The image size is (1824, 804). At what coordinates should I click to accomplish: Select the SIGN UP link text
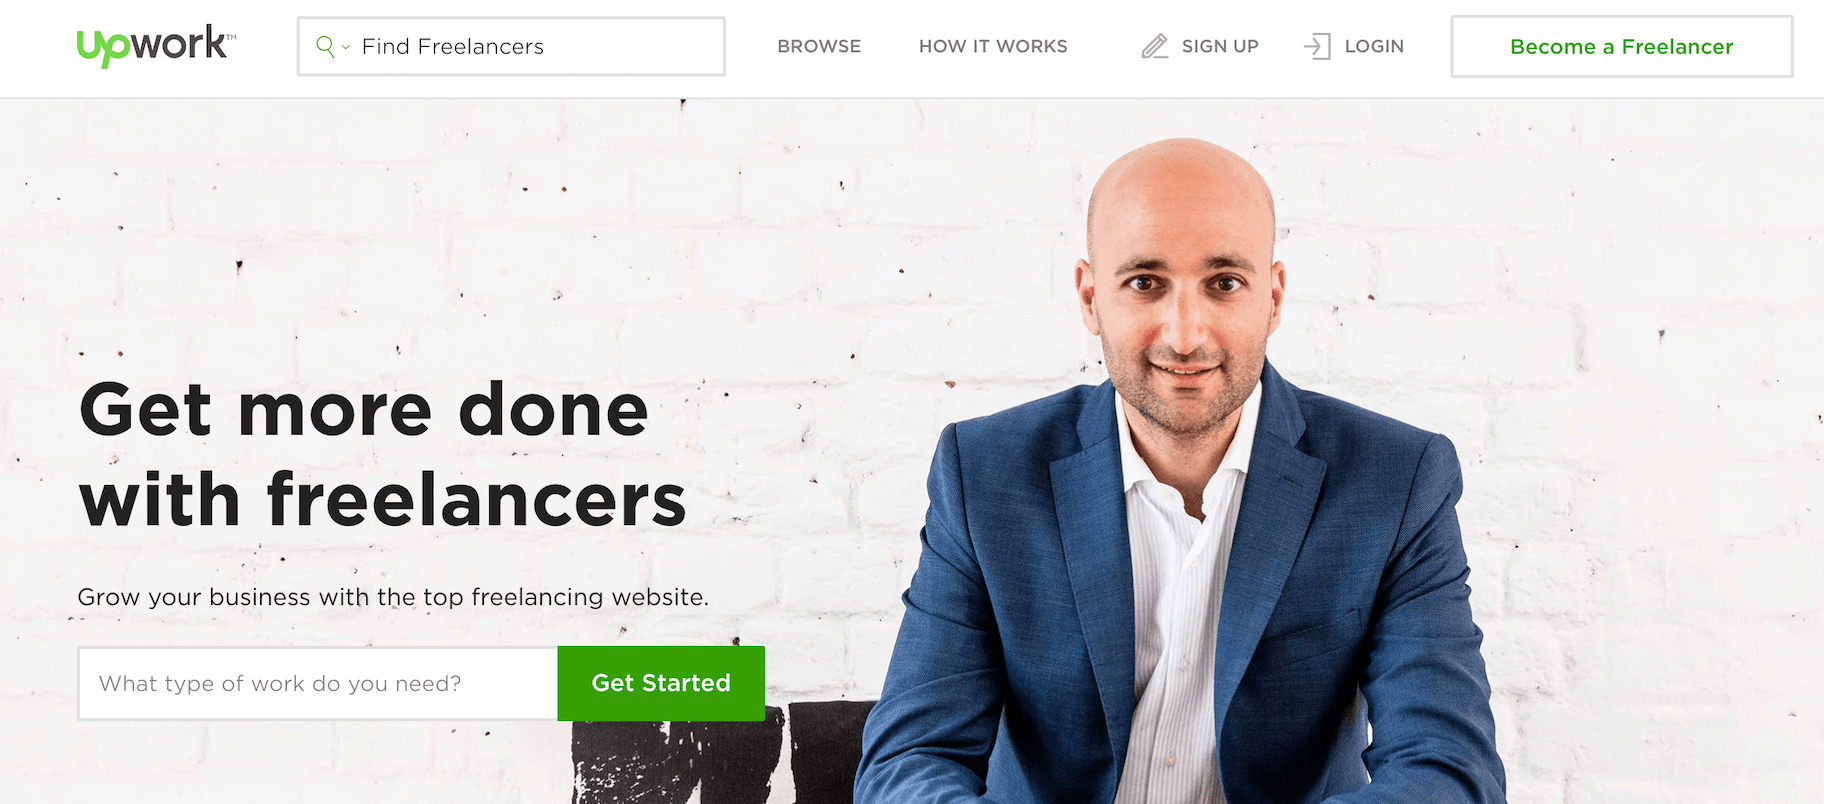pos(1220,46)
